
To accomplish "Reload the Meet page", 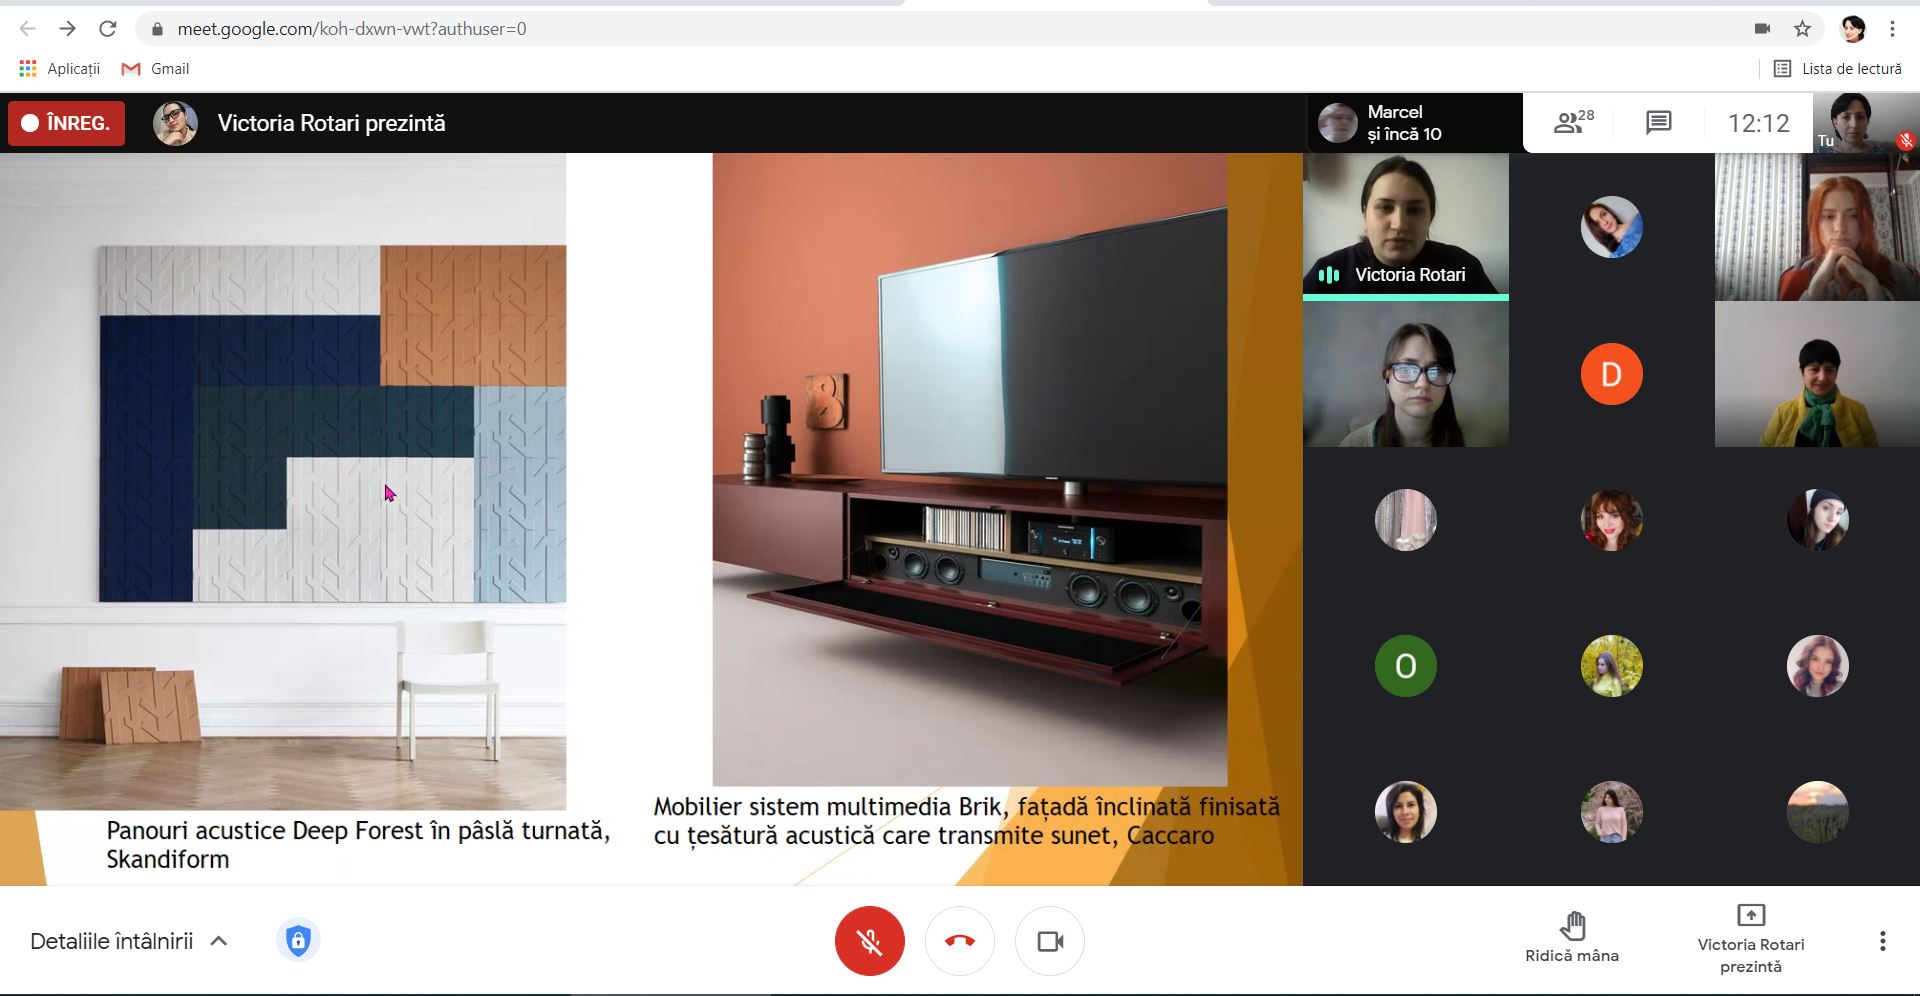I will click(x=108, y=29).
